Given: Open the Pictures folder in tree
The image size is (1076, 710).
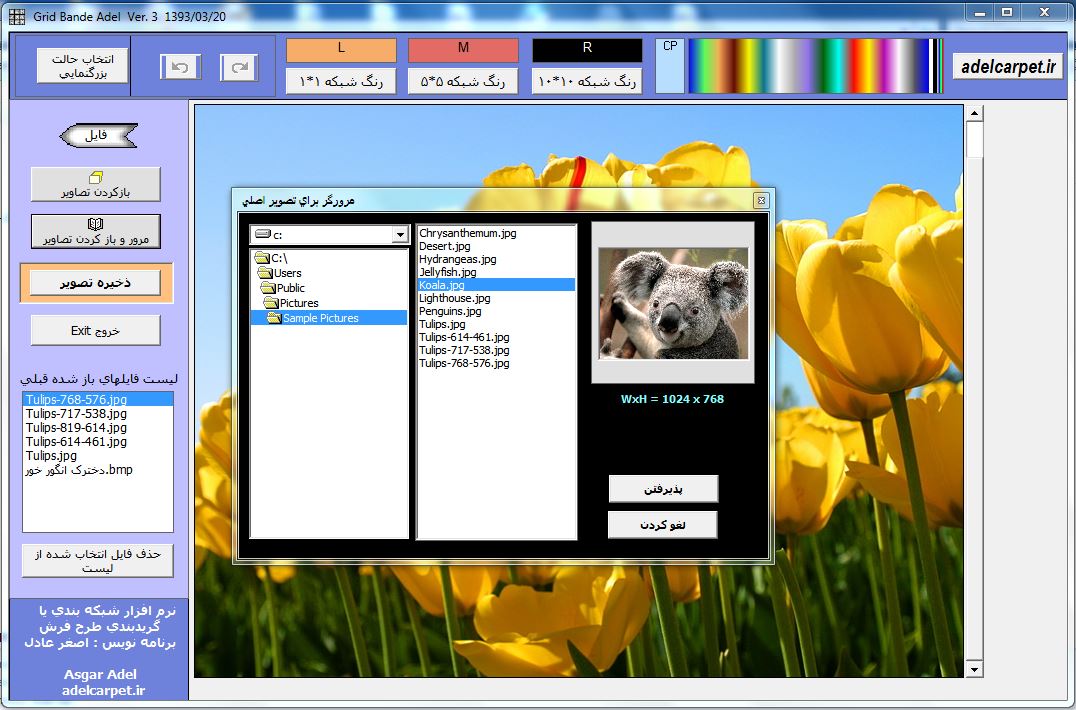Looking at the screenshot, I should (x=299, y=303).
